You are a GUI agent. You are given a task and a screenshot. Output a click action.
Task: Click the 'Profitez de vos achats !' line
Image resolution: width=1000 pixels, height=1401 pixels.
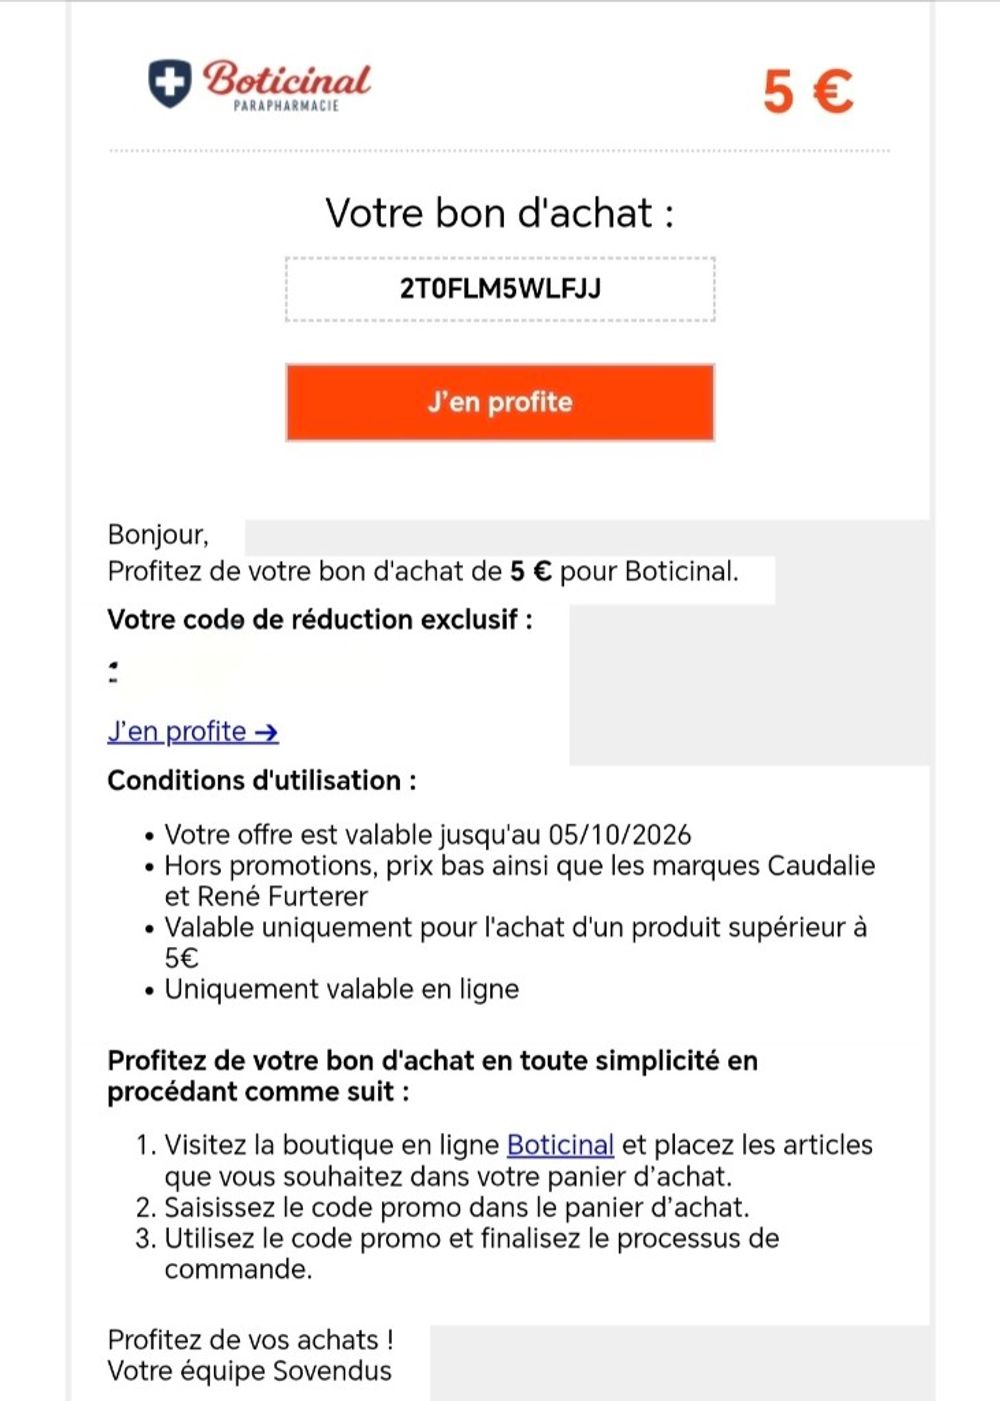pos(251,1340)
